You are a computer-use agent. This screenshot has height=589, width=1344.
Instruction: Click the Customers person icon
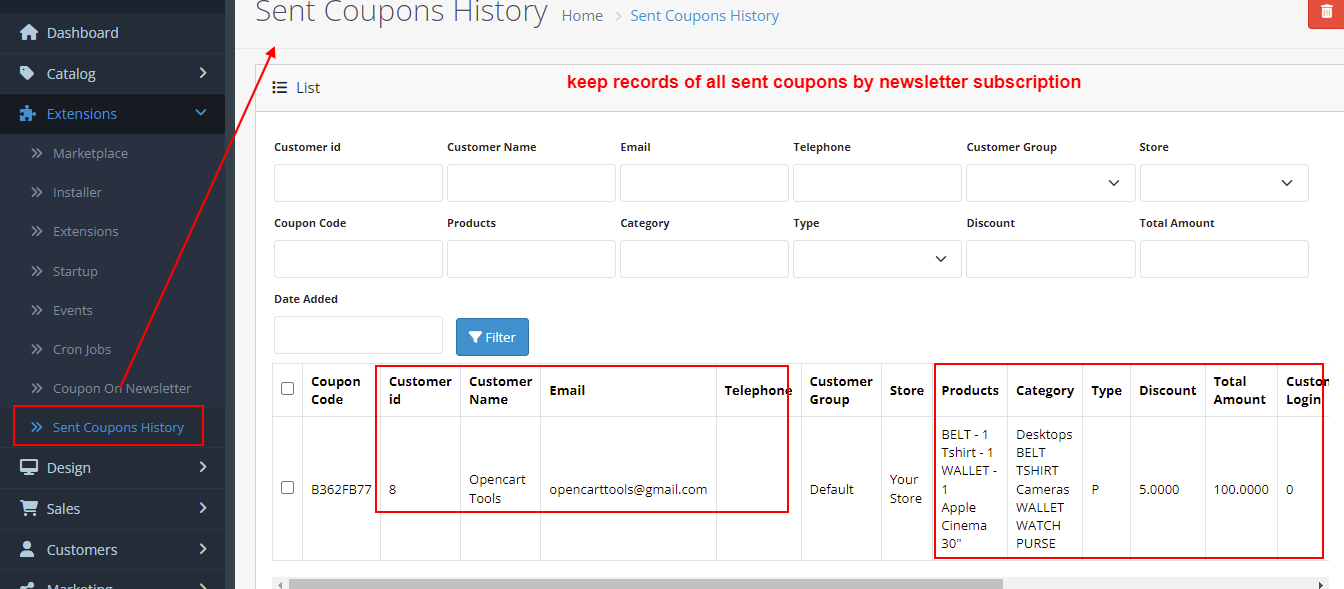coord(28,550)
